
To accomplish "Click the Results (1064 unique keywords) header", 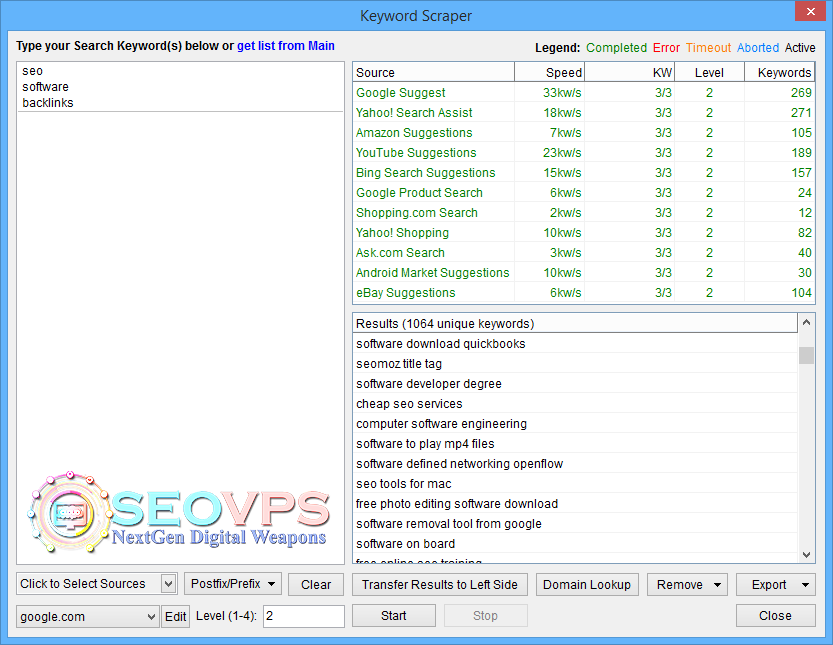I will pos(575,324).
